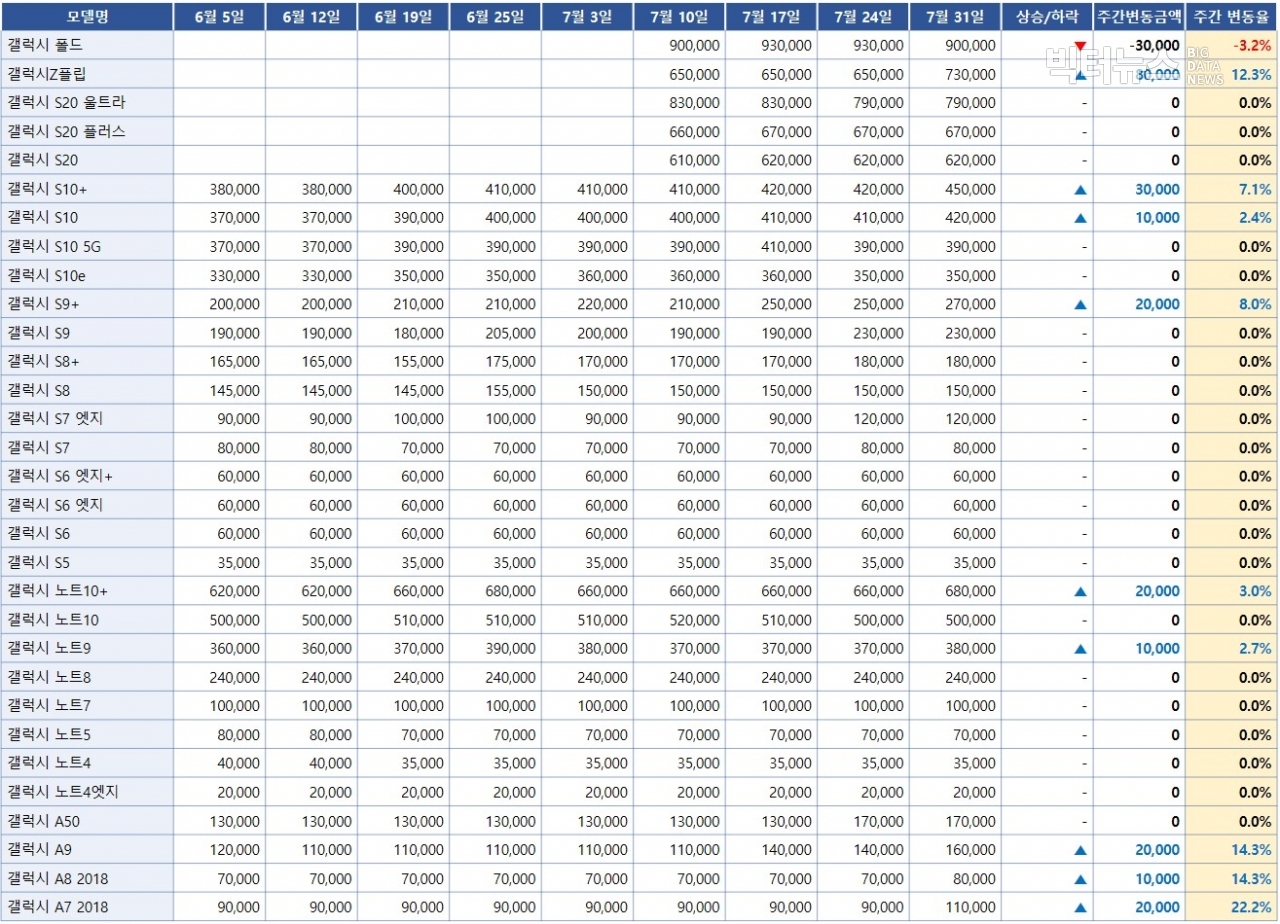Click the blue up arrow in 갤럭시 A8 2018 row

tap(1080, 879)
